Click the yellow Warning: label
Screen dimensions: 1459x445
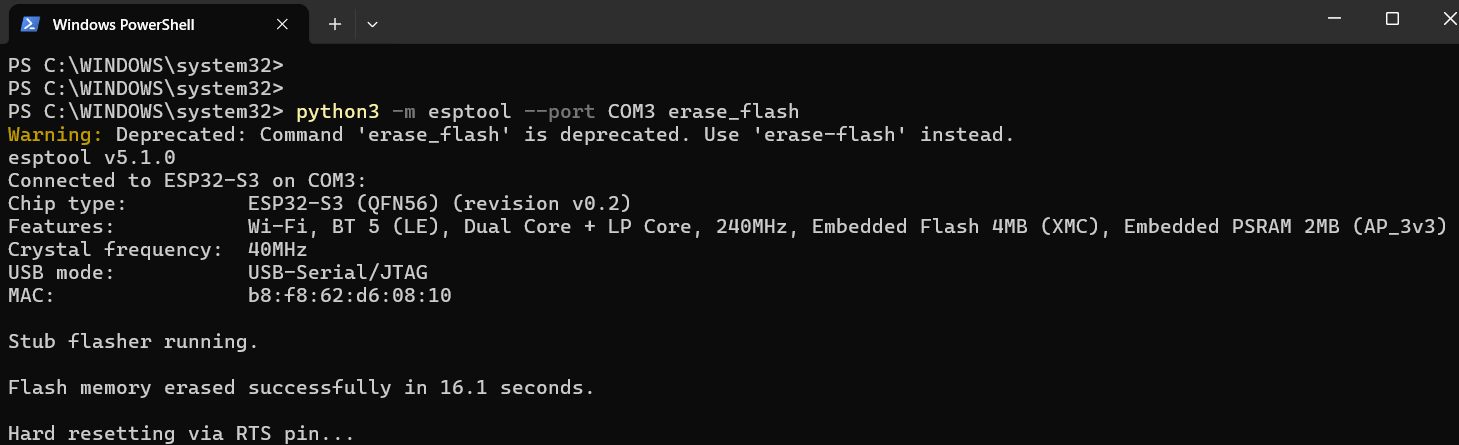coord(55,134)
